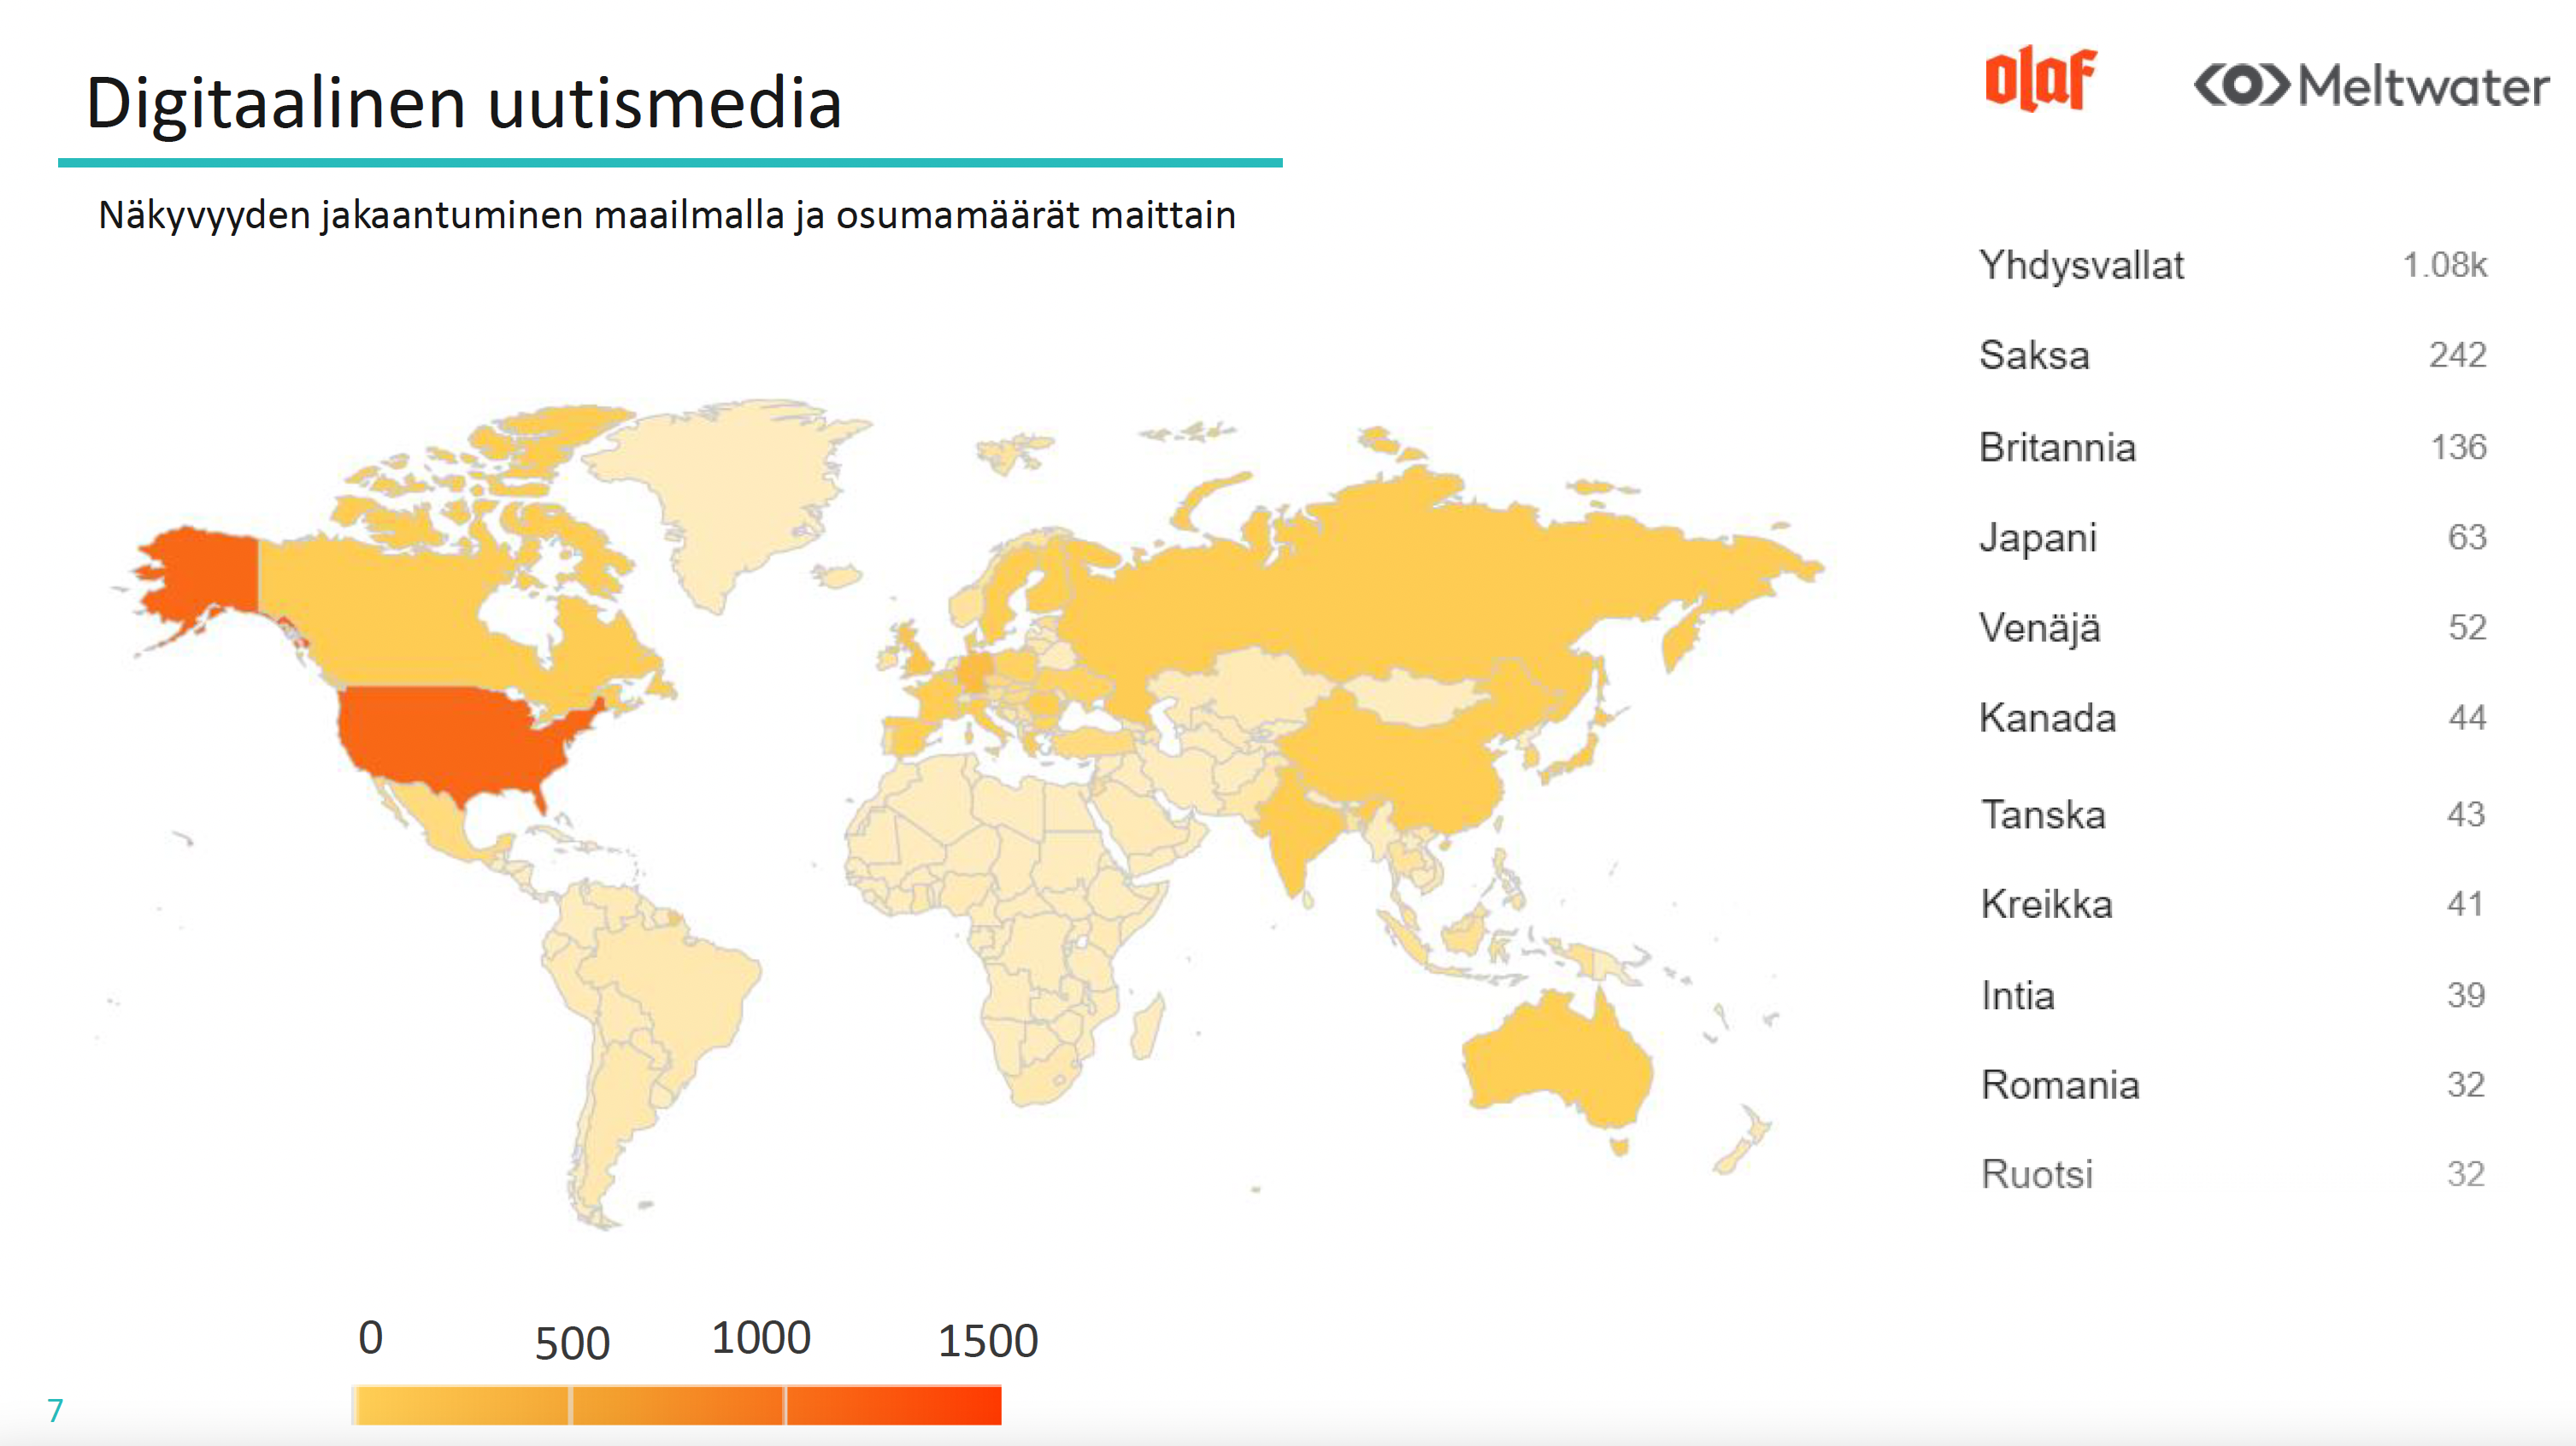Click the slide page number 7
This screenshot has height=1446, width=2576.
coord(55,1410)
